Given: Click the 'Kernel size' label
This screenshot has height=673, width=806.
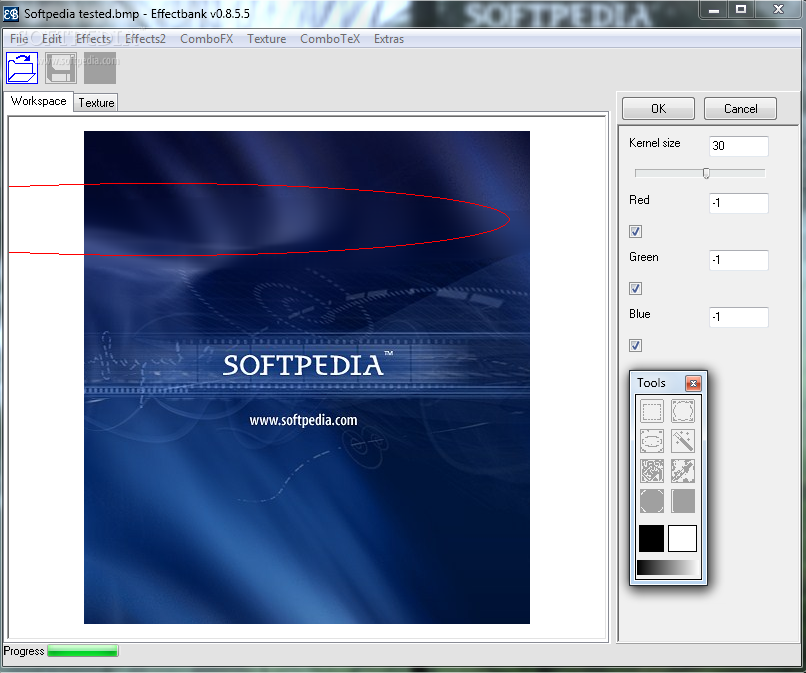Looking at the screenshot, I should click(x=654, y=143).
